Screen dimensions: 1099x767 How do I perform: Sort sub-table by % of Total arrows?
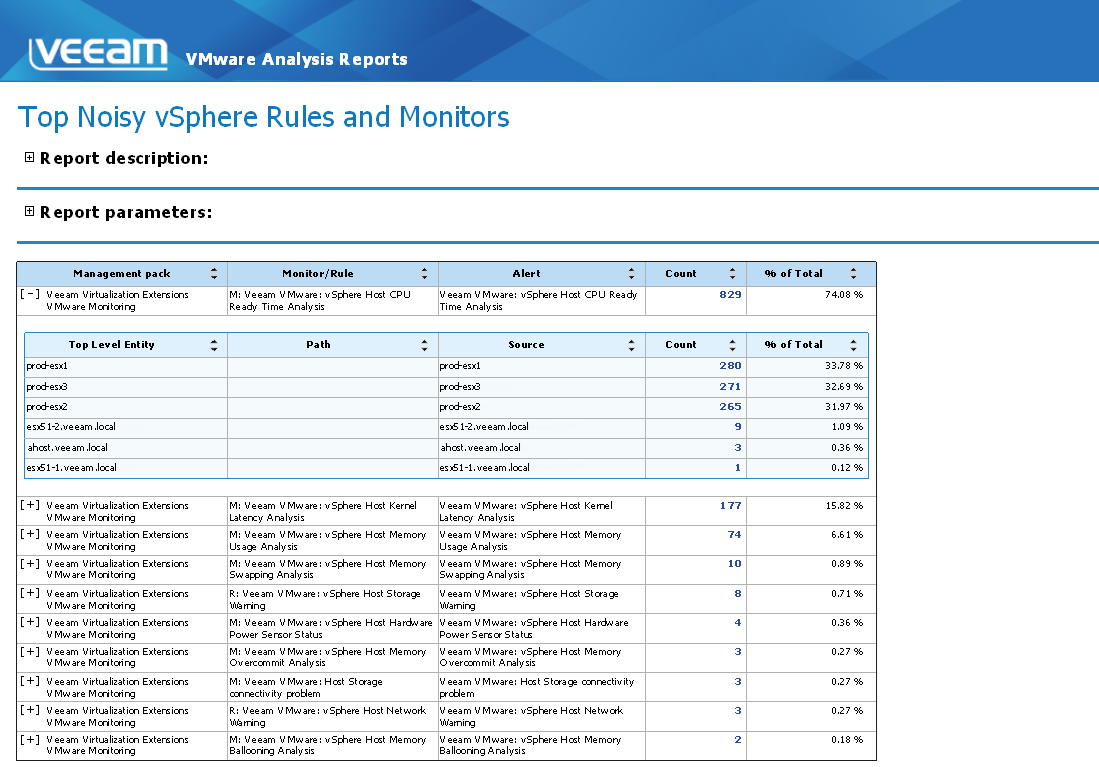point(853,345)
